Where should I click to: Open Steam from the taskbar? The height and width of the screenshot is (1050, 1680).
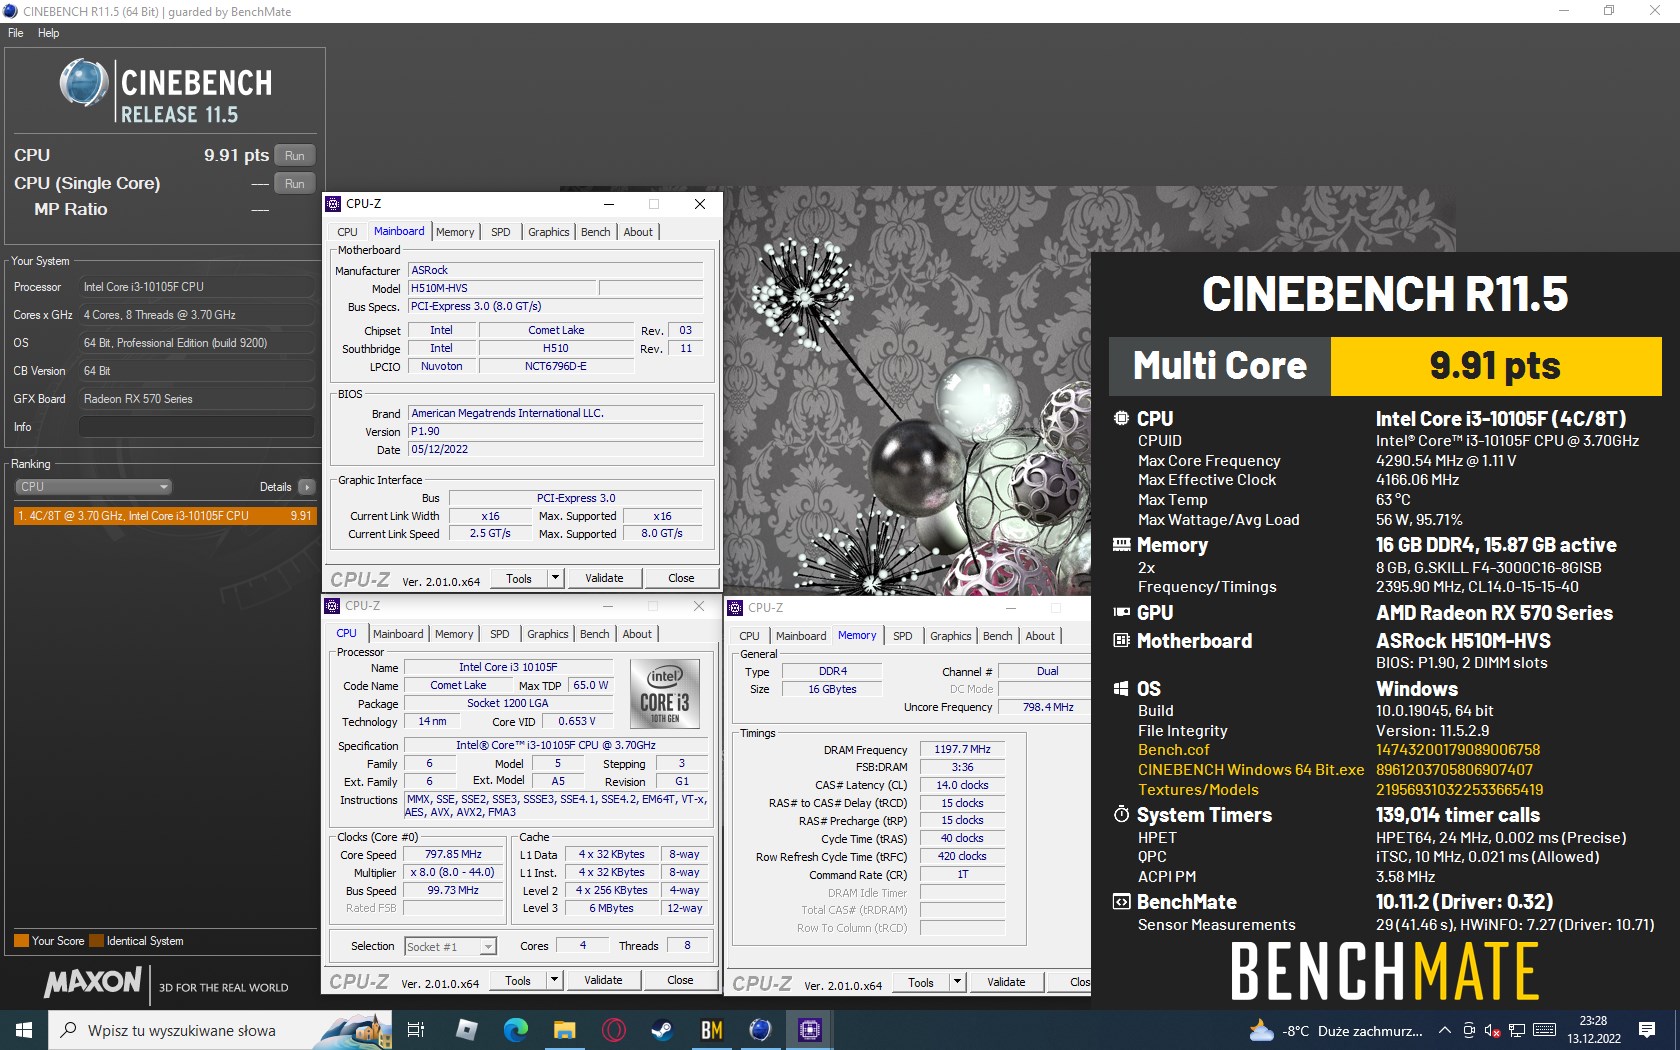663,1030
